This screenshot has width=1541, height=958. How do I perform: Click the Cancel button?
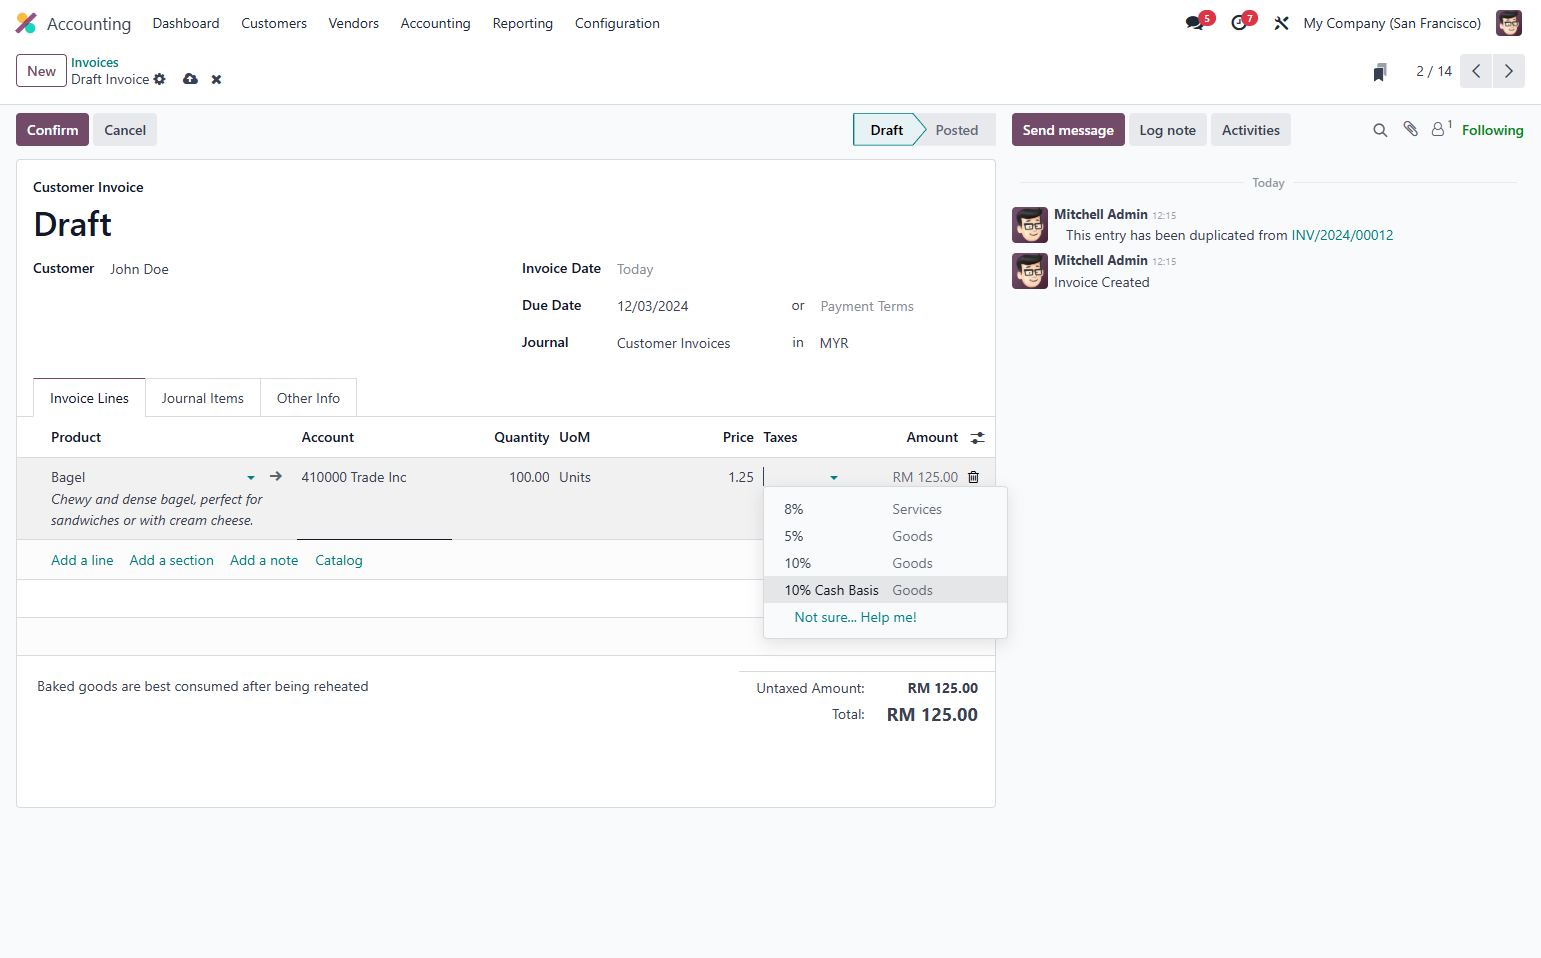click(125, 130)
